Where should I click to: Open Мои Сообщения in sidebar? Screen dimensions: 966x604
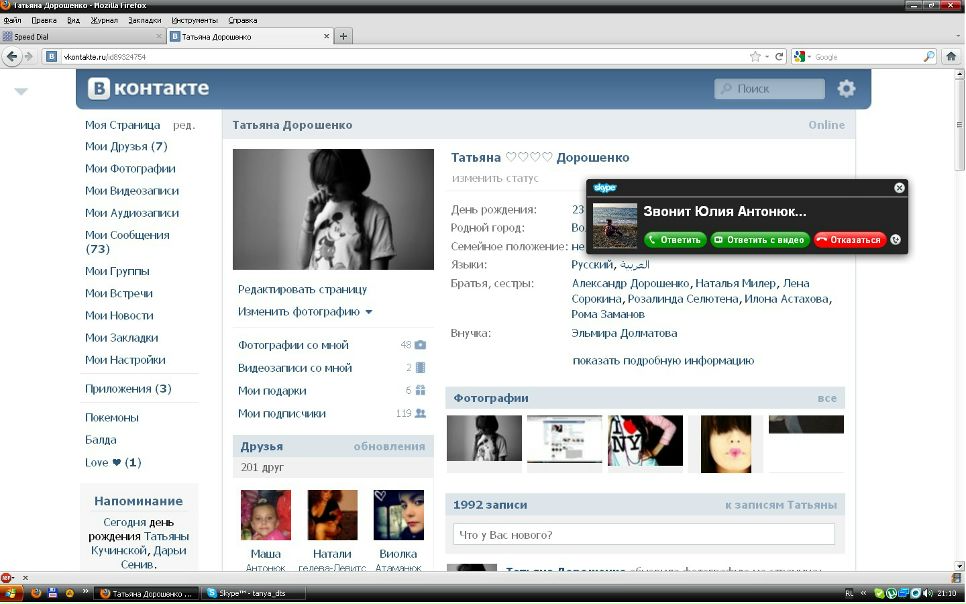click(x=127, y=235)
